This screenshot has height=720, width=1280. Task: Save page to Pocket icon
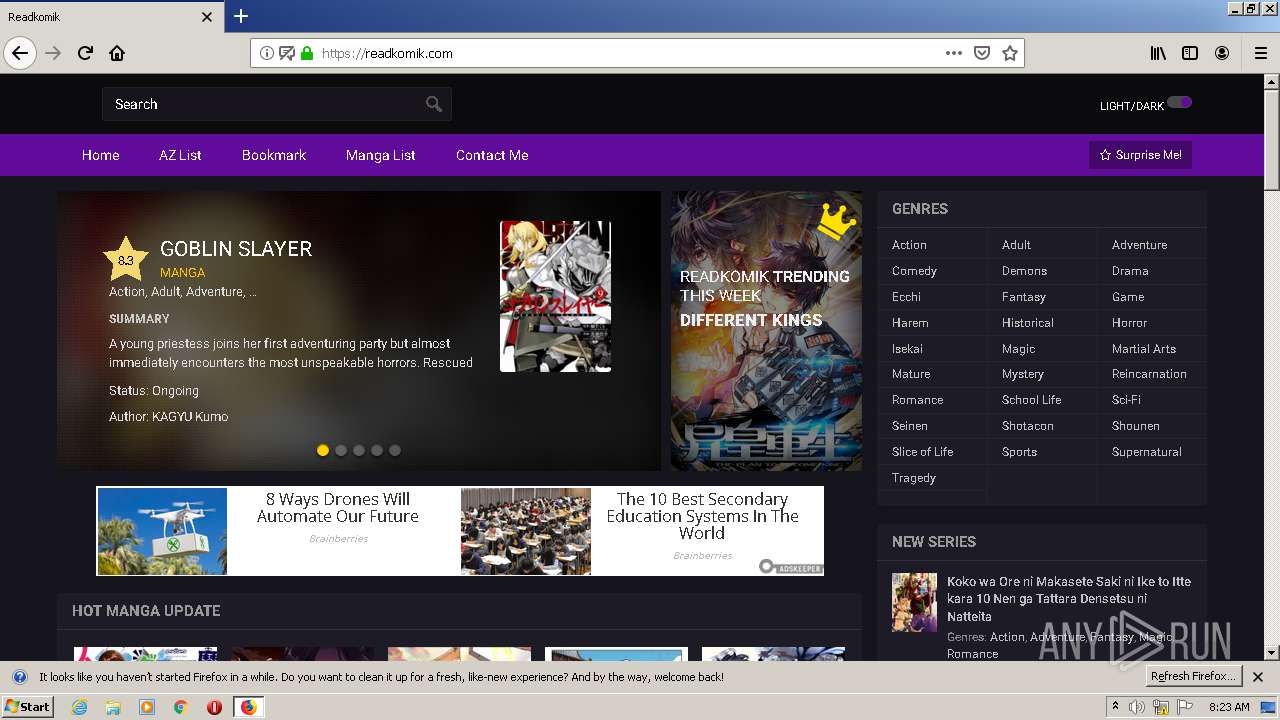coord(982,53)
